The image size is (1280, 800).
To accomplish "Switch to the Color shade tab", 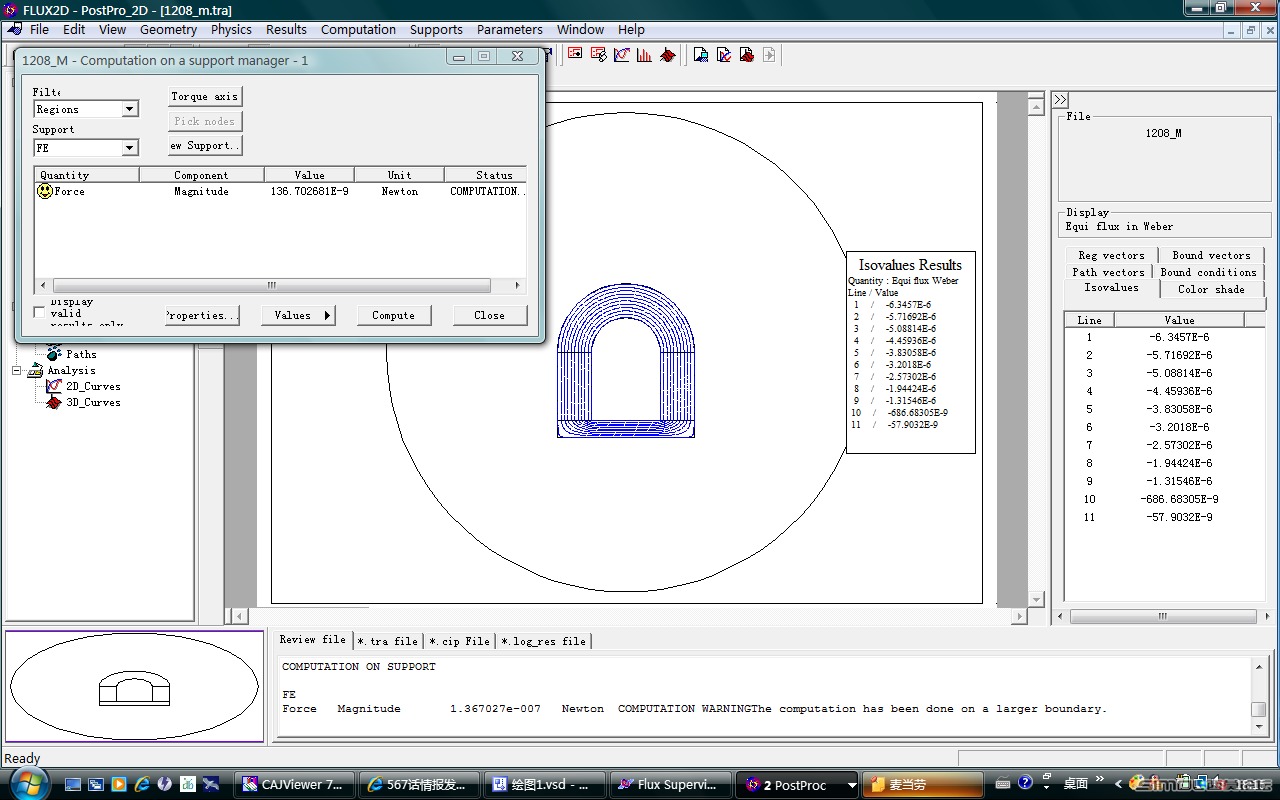I will 1211,289.
